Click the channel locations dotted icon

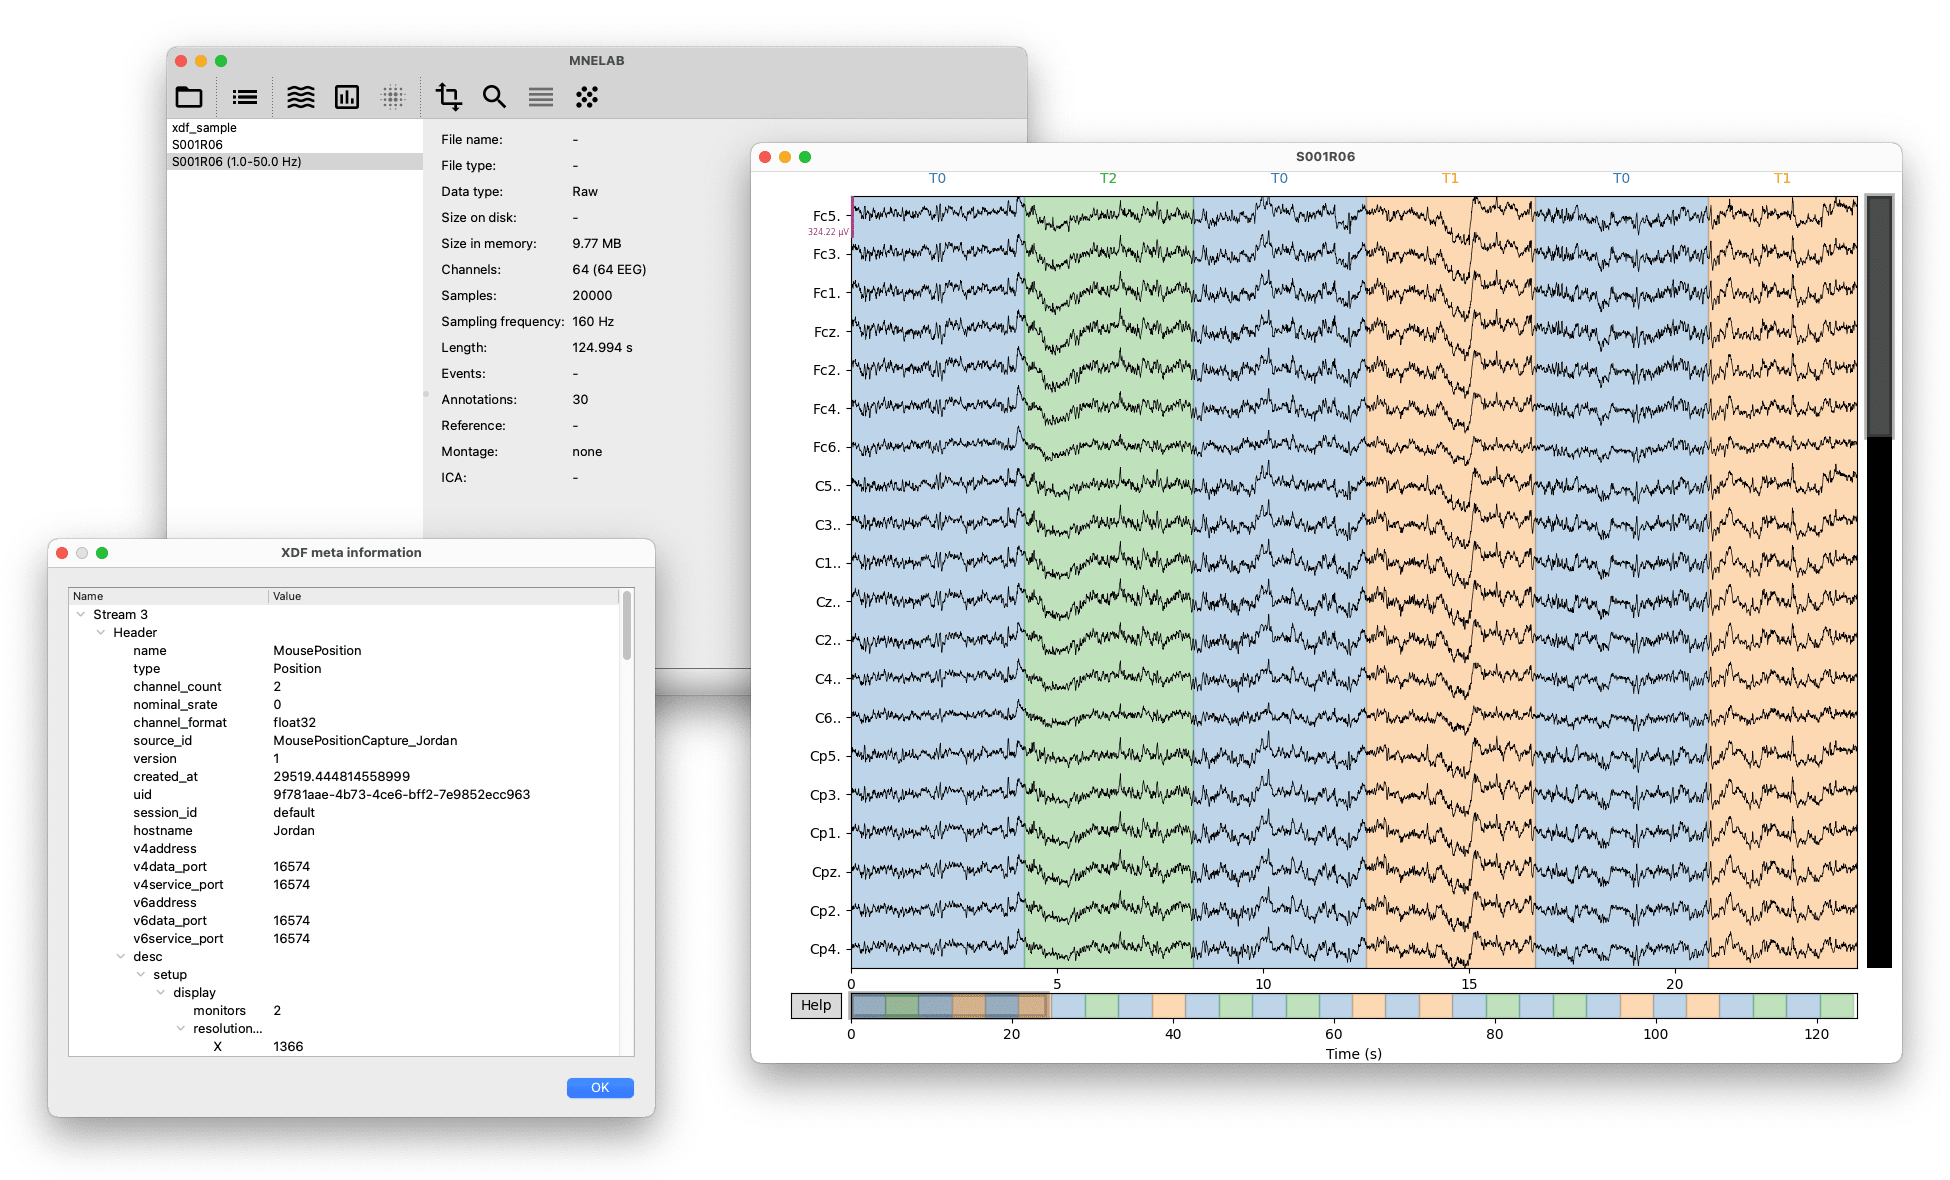click(x=393, y=97)
